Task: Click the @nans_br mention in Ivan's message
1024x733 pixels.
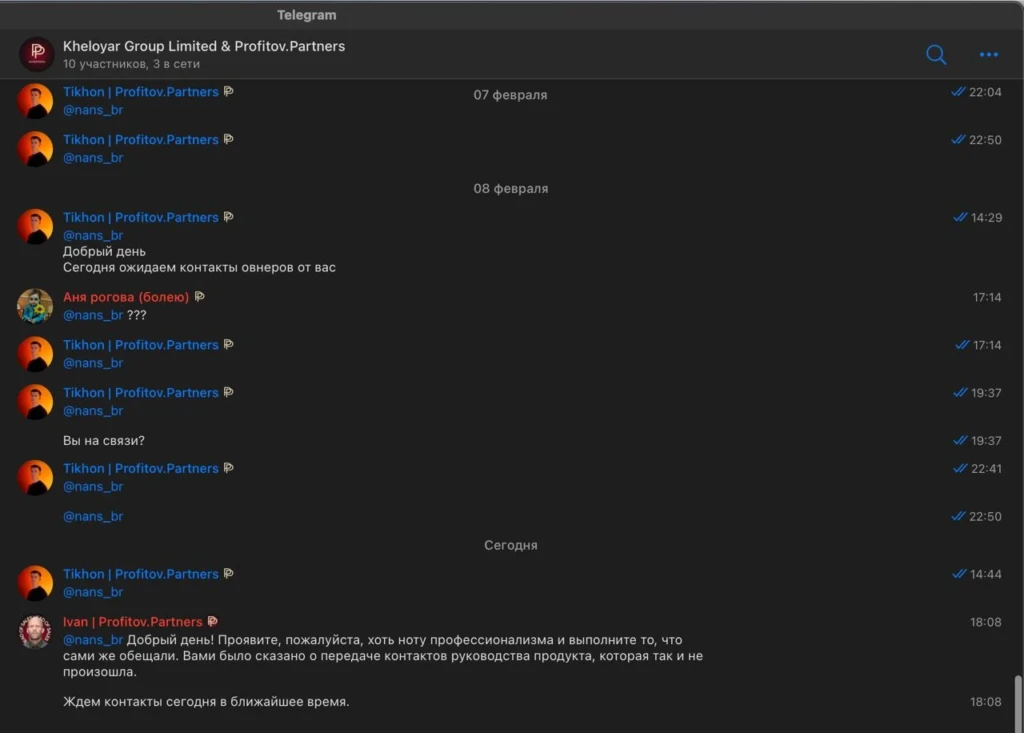Action: click(x=93, y=640)
